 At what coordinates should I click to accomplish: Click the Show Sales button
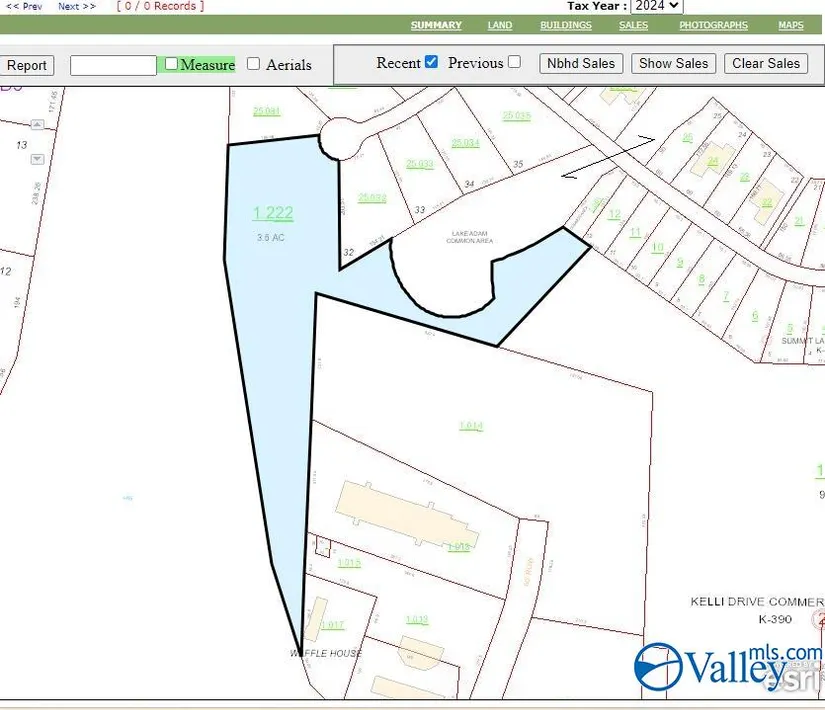[673, 63]
